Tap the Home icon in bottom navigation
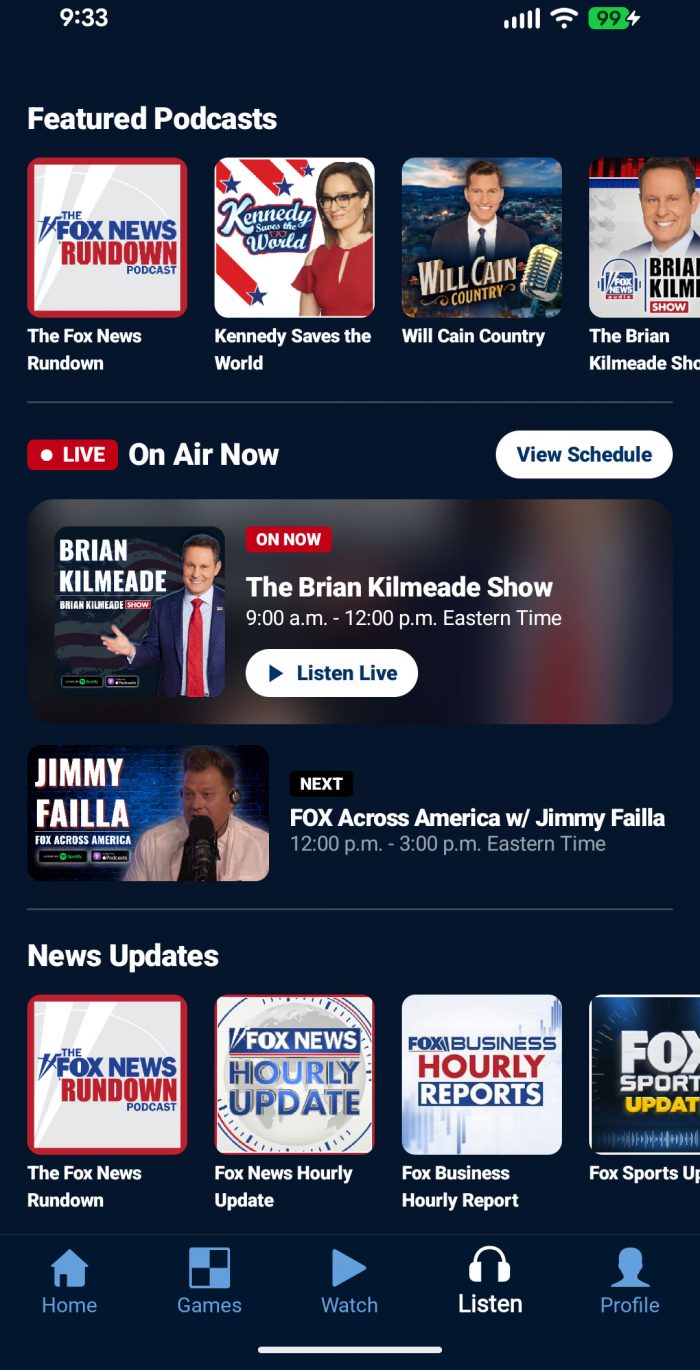The image size is (700, 1370). coord(69,1268)
